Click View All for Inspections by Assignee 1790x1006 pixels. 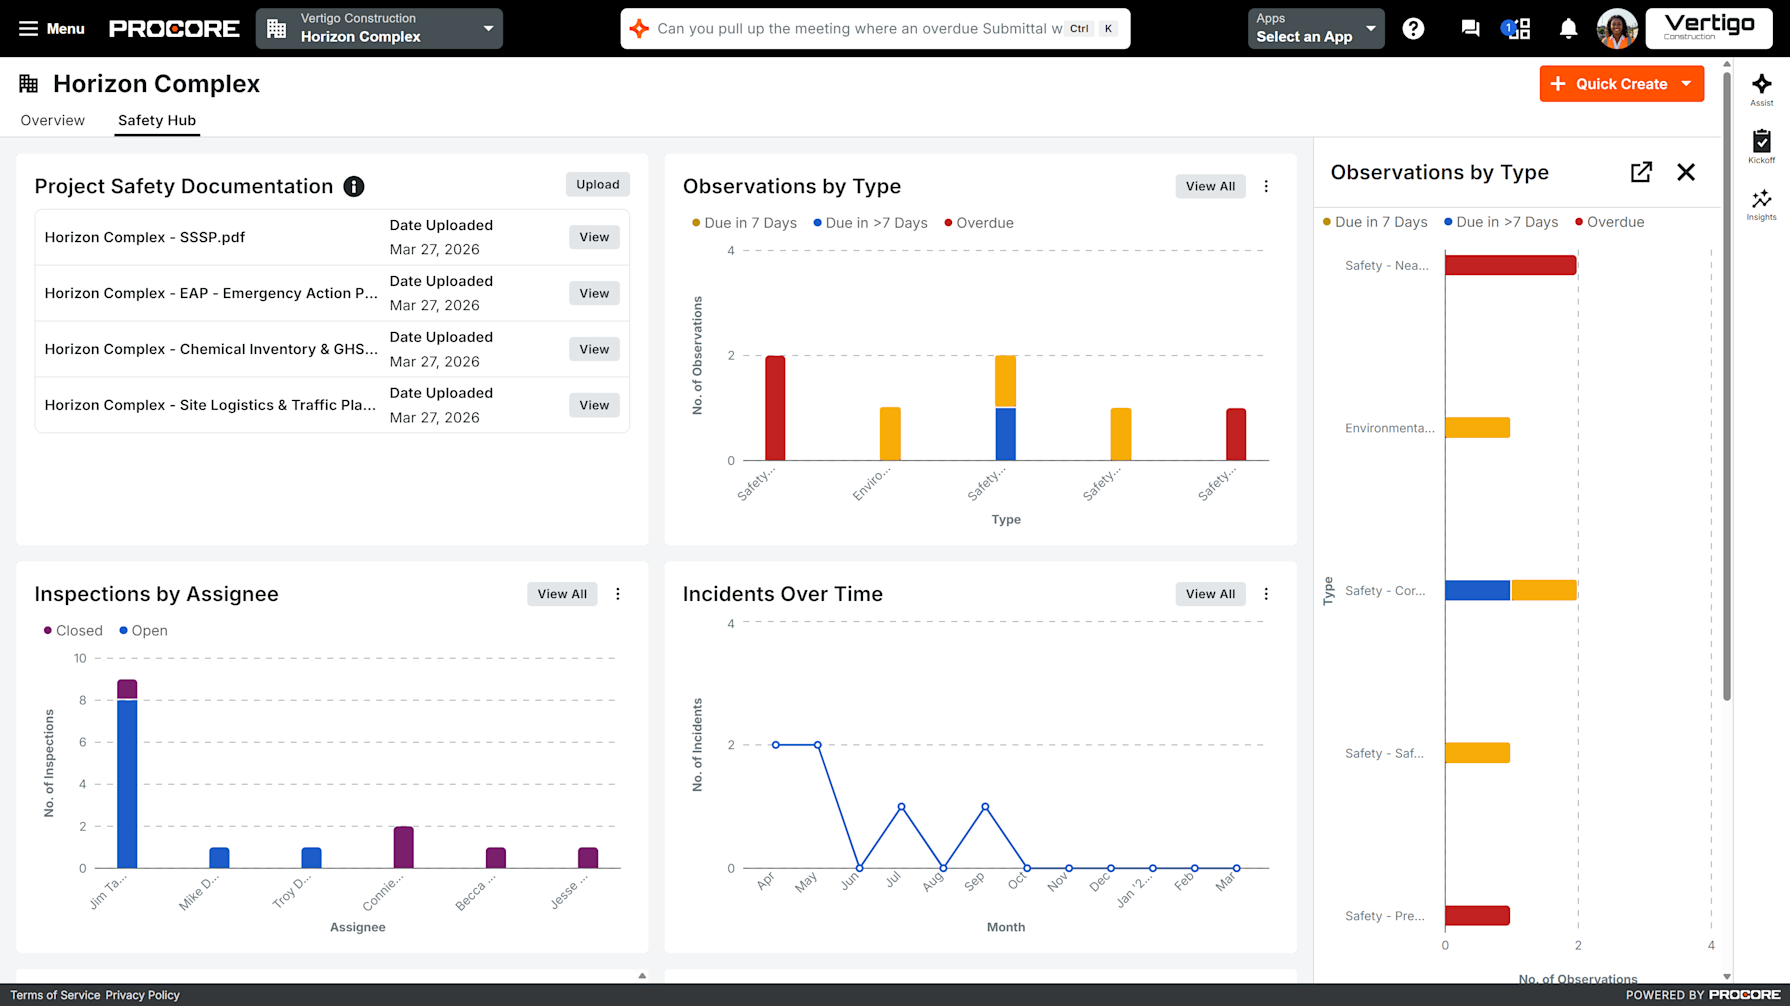point(562,594)
